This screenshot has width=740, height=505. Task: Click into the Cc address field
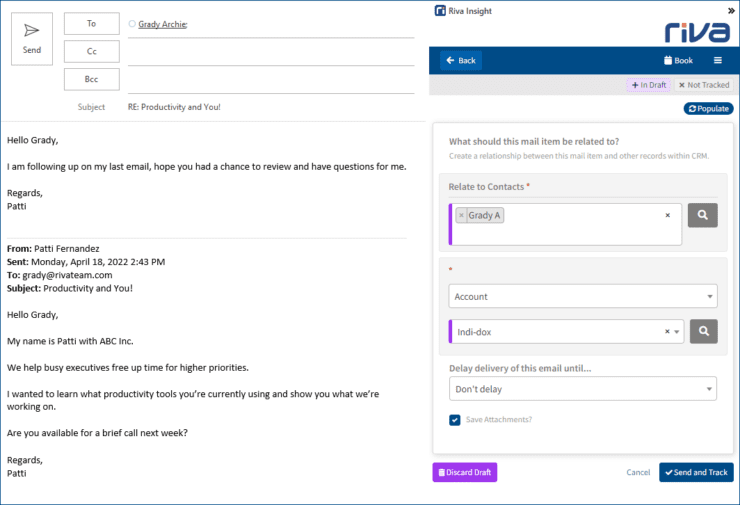[x=270, y=52]
